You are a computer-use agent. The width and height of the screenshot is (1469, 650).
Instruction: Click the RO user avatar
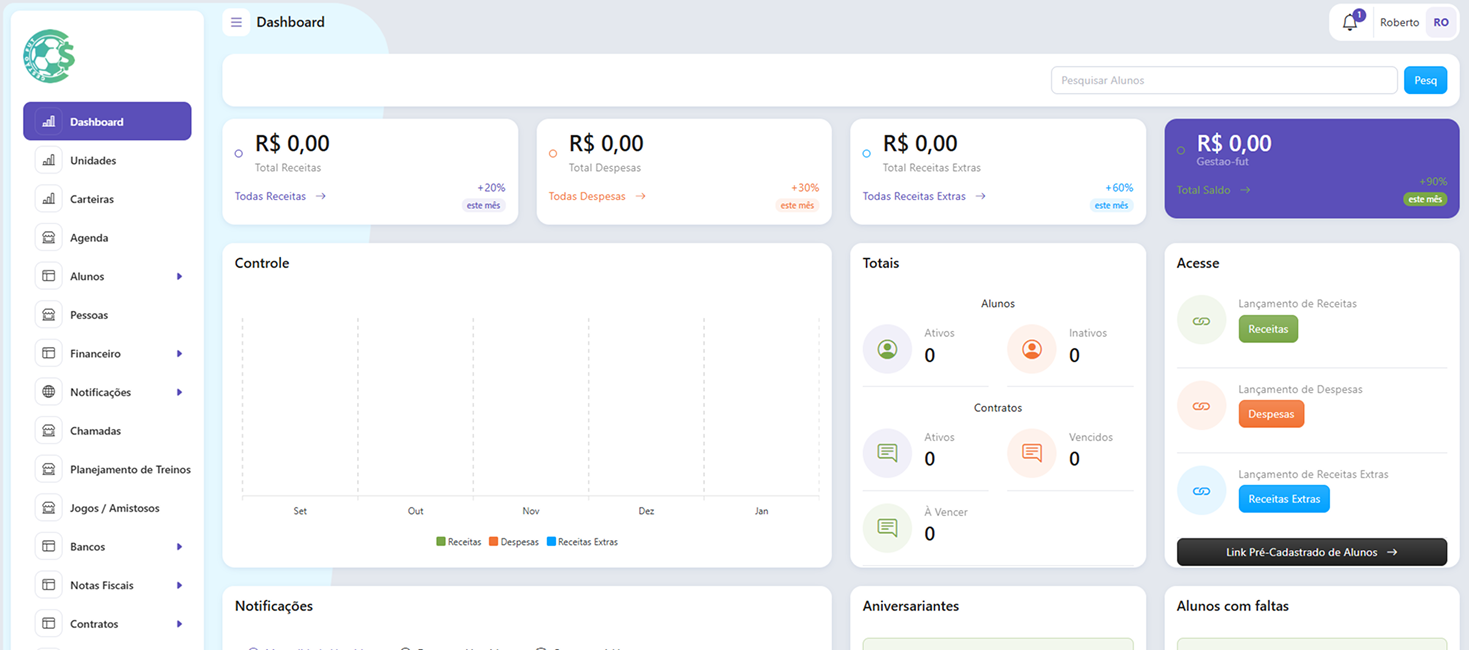(x=1440, y=22)
